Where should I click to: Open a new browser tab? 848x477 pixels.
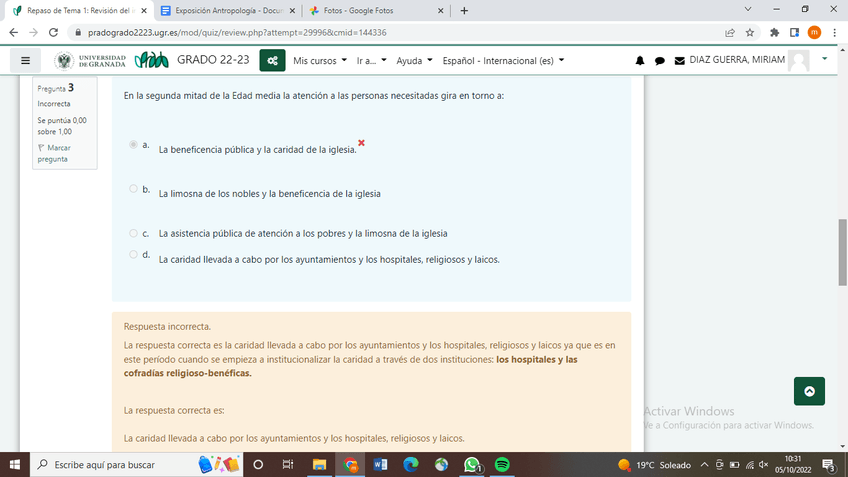(x=464, y=10)
